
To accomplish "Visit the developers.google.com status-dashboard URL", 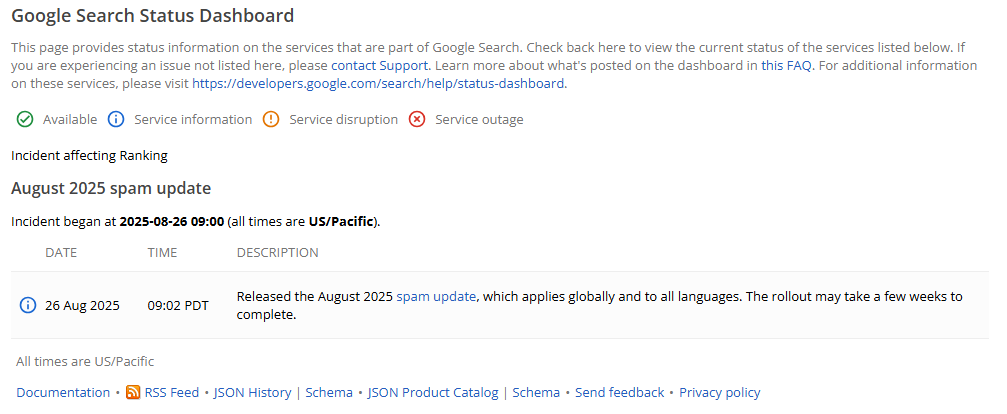I will (378, 83).
